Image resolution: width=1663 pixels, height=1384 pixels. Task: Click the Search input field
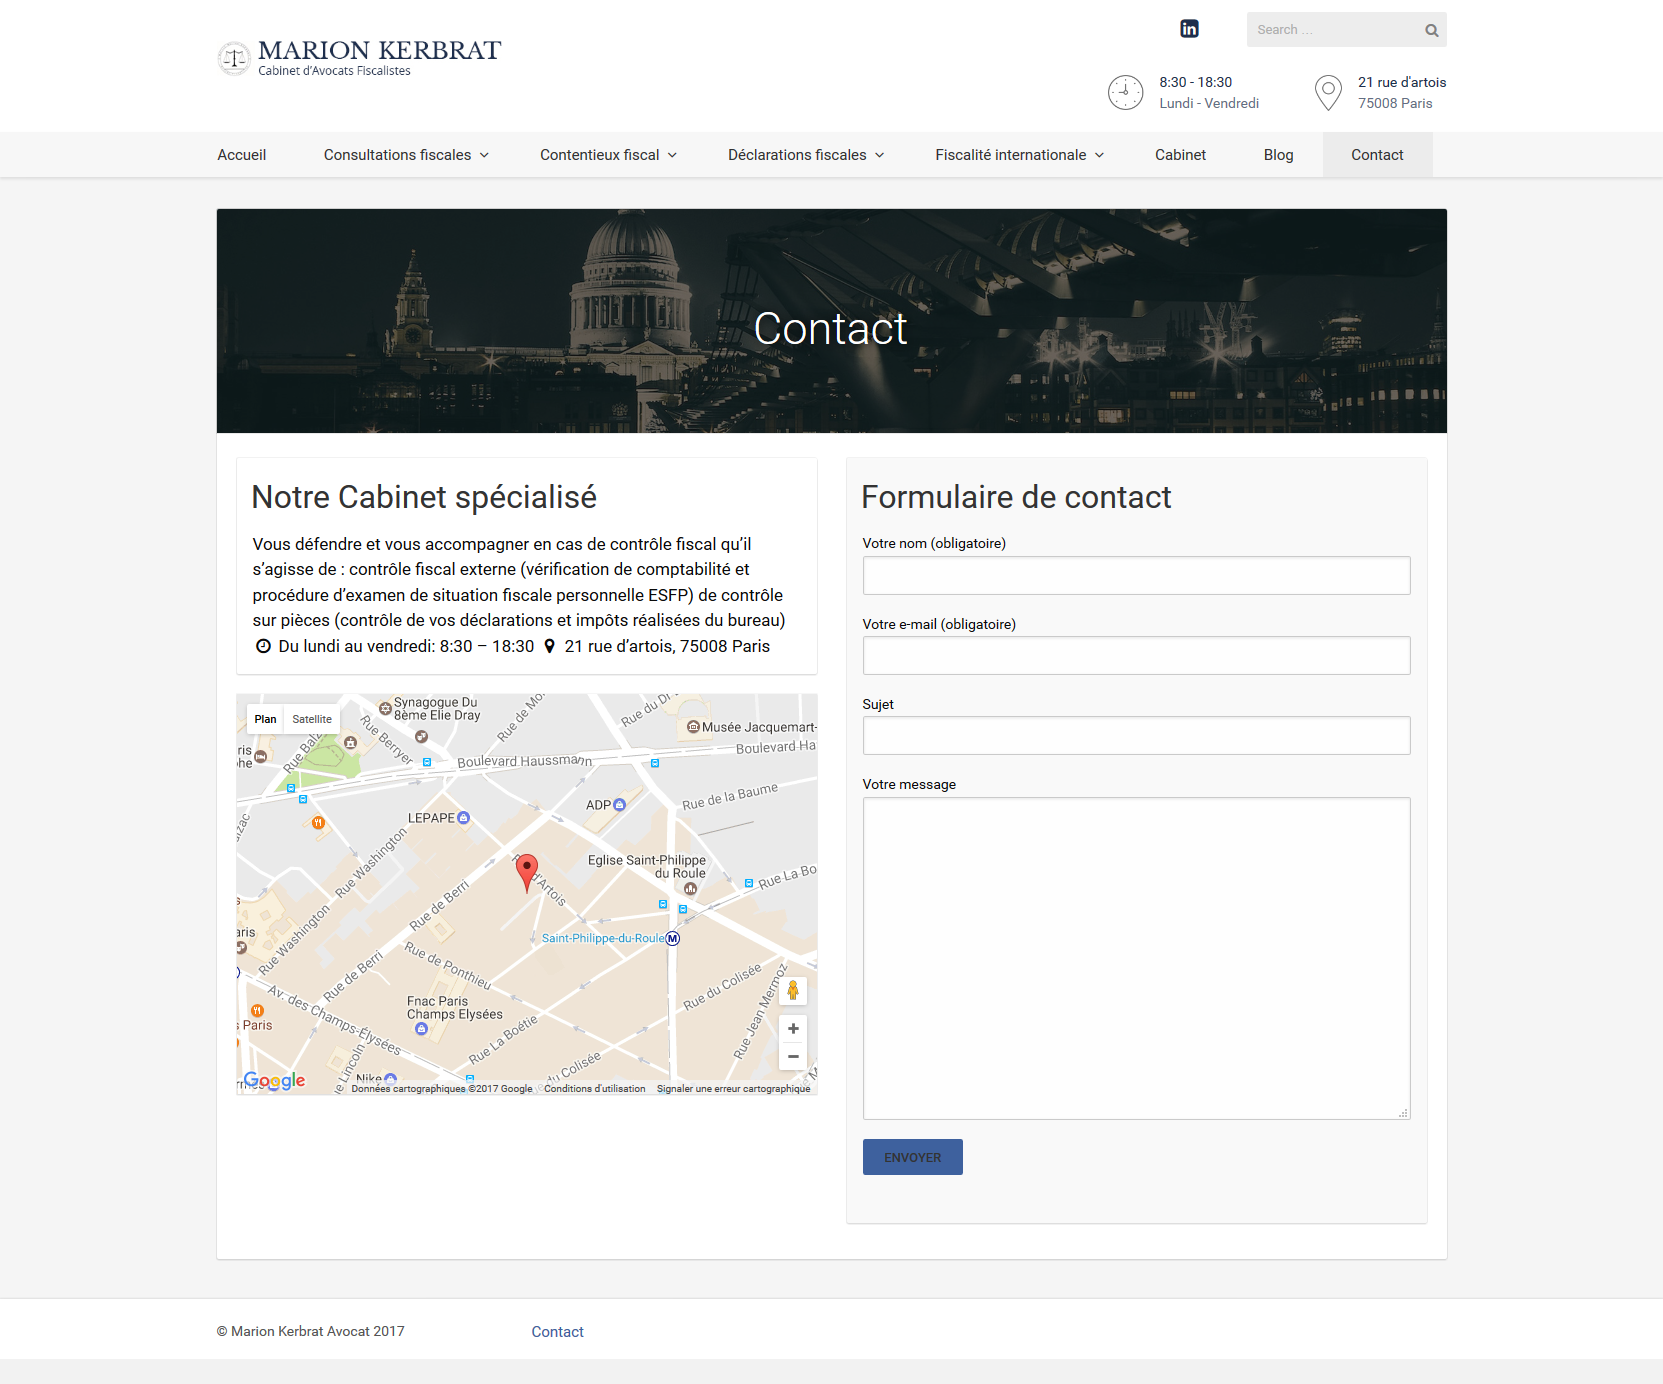(1335, 30)
